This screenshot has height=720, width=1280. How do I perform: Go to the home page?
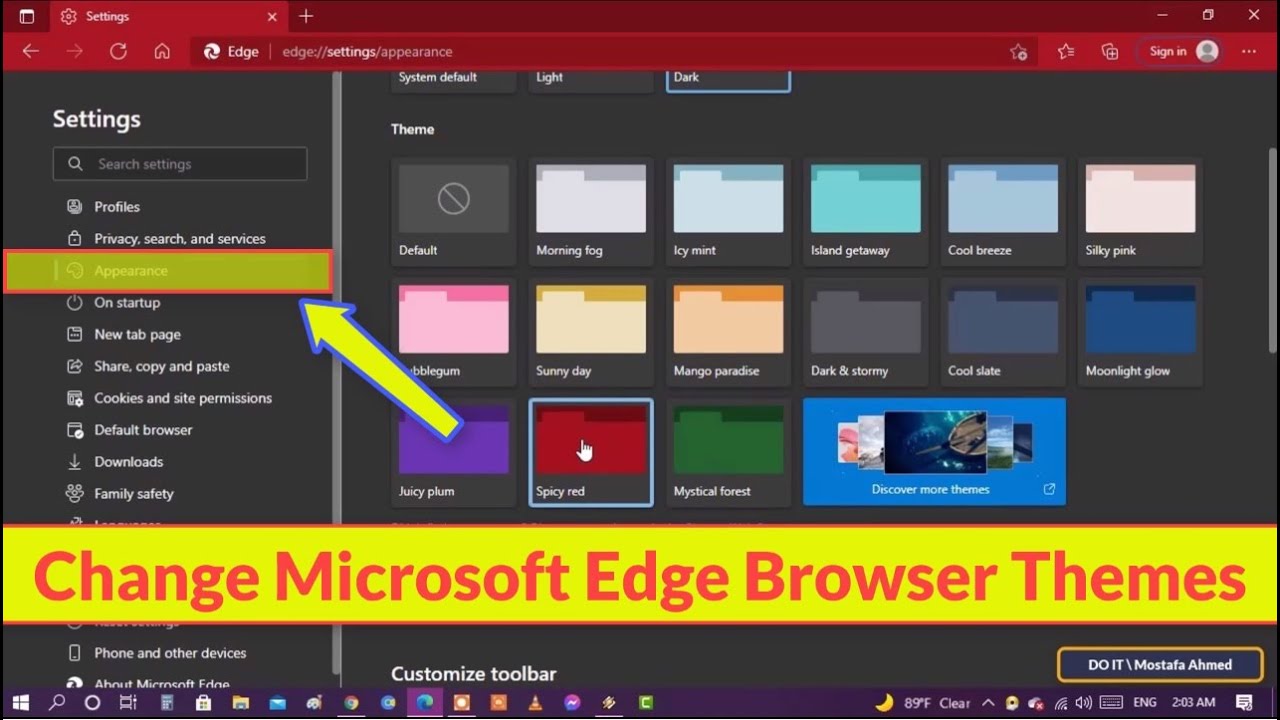[x=162, y=51]
